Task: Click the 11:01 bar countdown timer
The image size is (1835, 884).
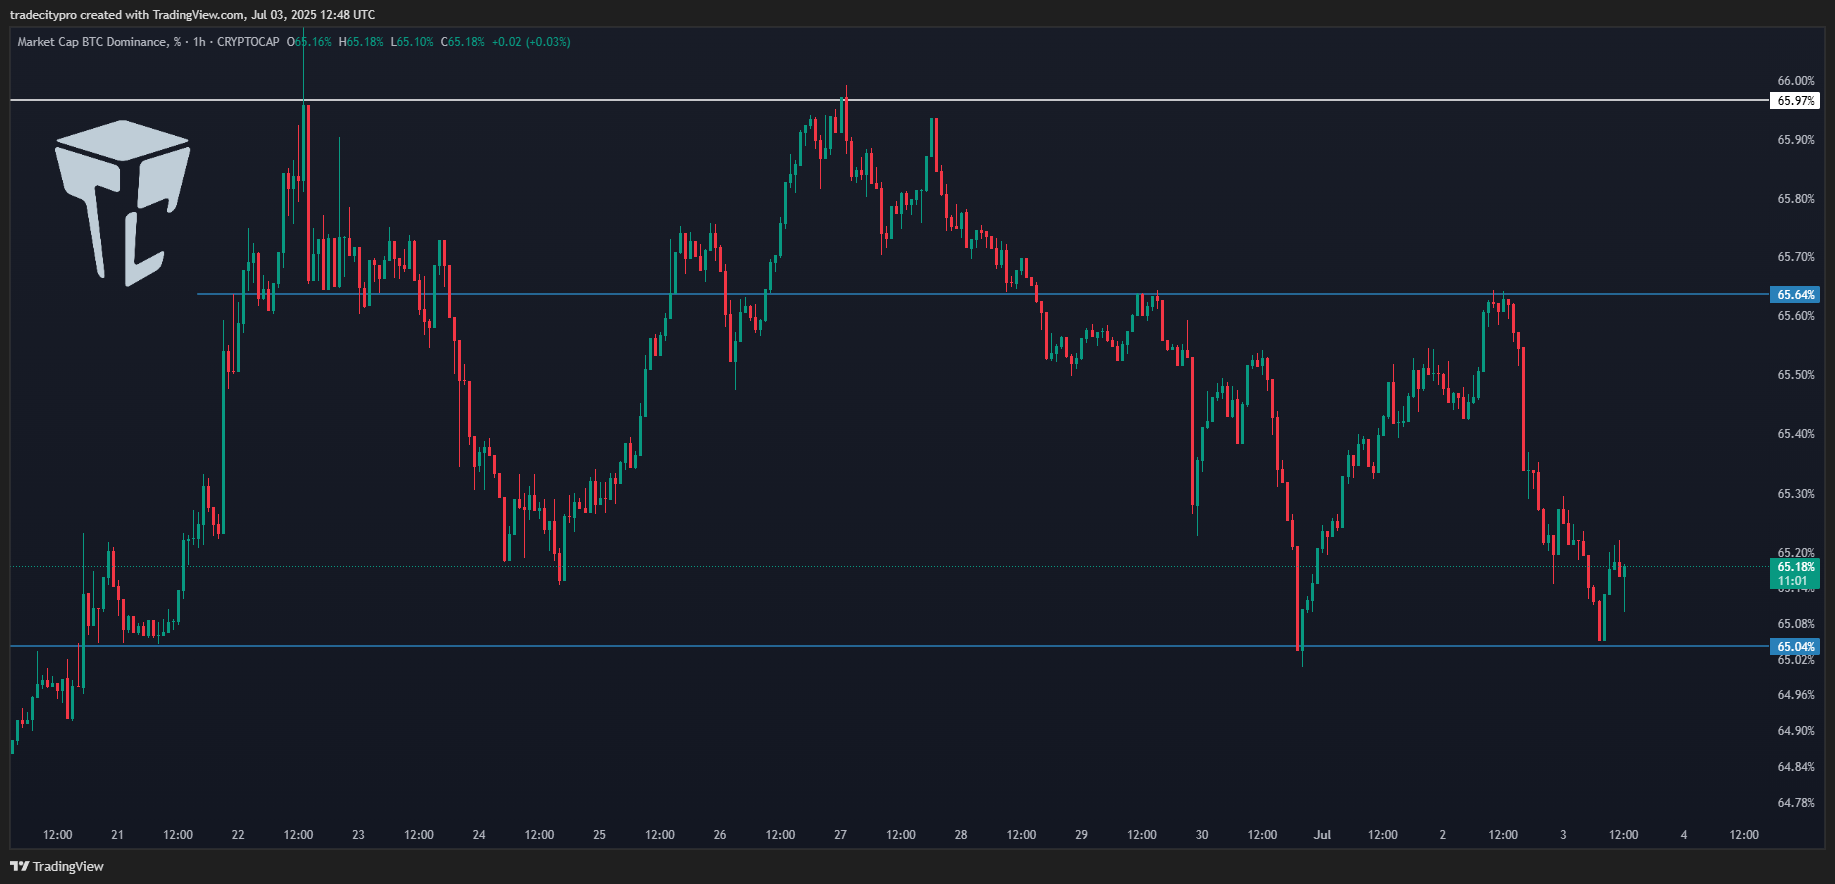Action: pos(1795,581)
